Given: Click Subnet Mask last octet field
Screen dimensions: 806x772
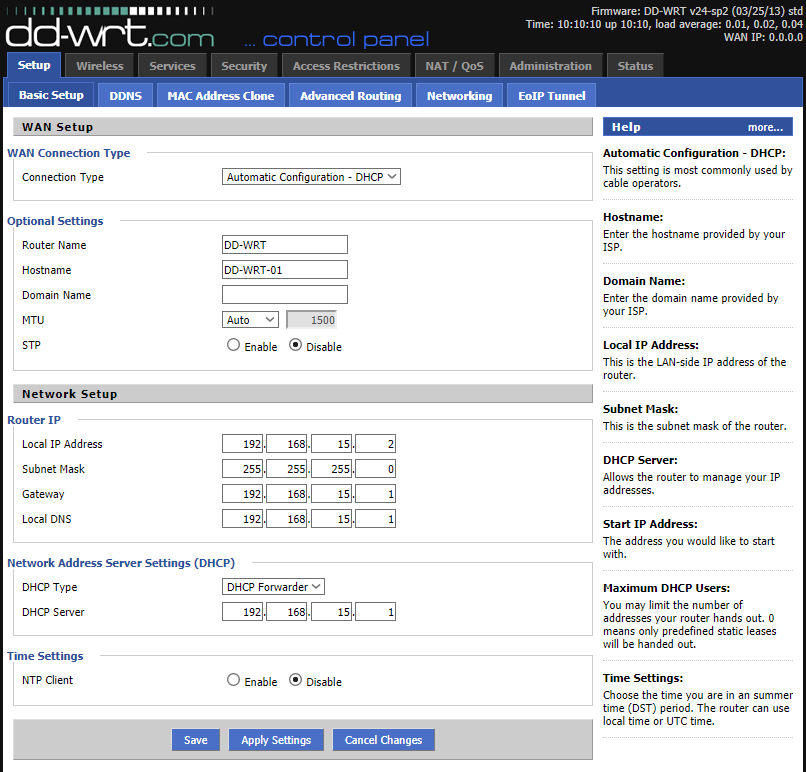Looking at the screenshot, I should (x=375, y=469).
